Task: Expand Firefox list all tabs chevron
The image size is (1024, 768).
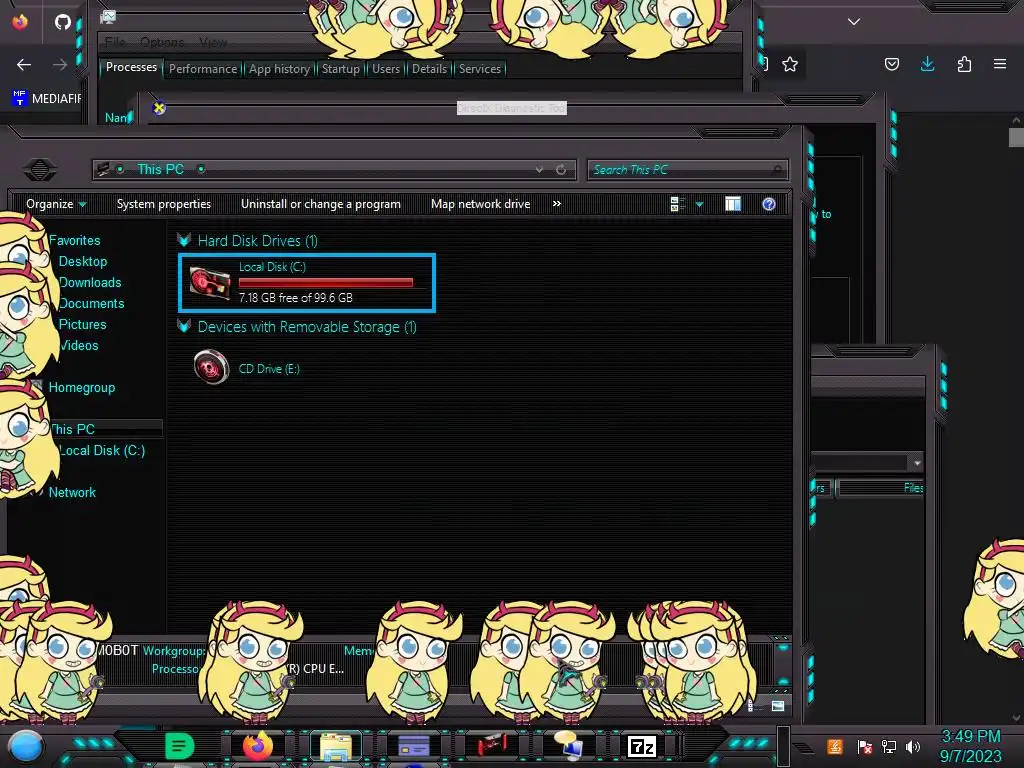Action: coord(854,22)
